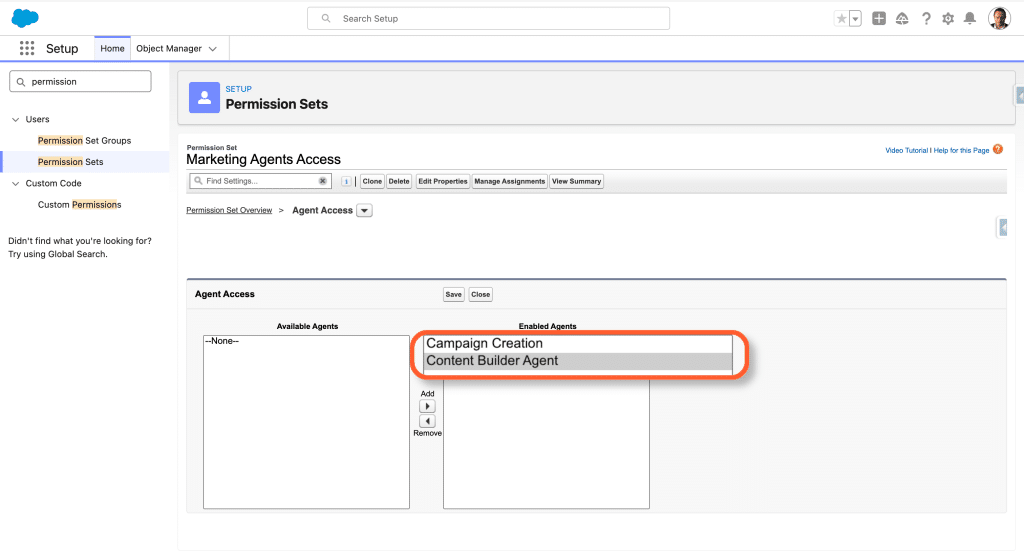Select Permission Set Groups in sidebar
1024x559 pixels.
(84, 141)
